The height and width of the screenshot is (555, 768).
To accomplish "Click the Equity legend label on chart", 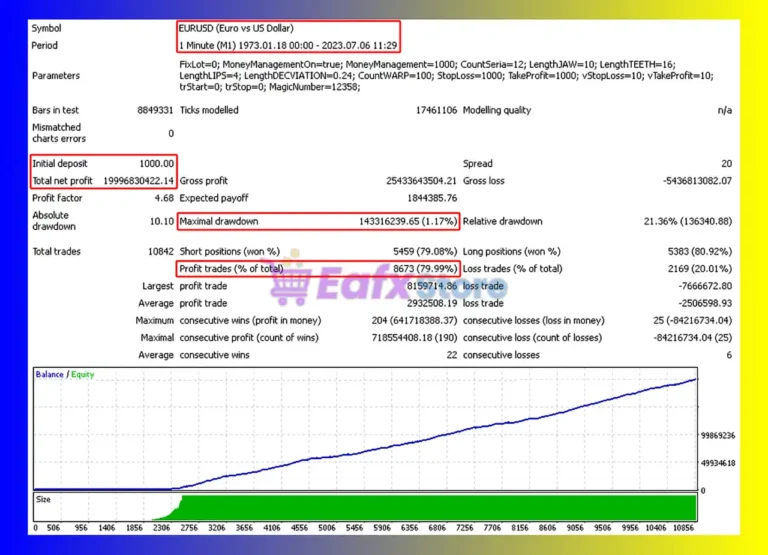I will (82, 374).
